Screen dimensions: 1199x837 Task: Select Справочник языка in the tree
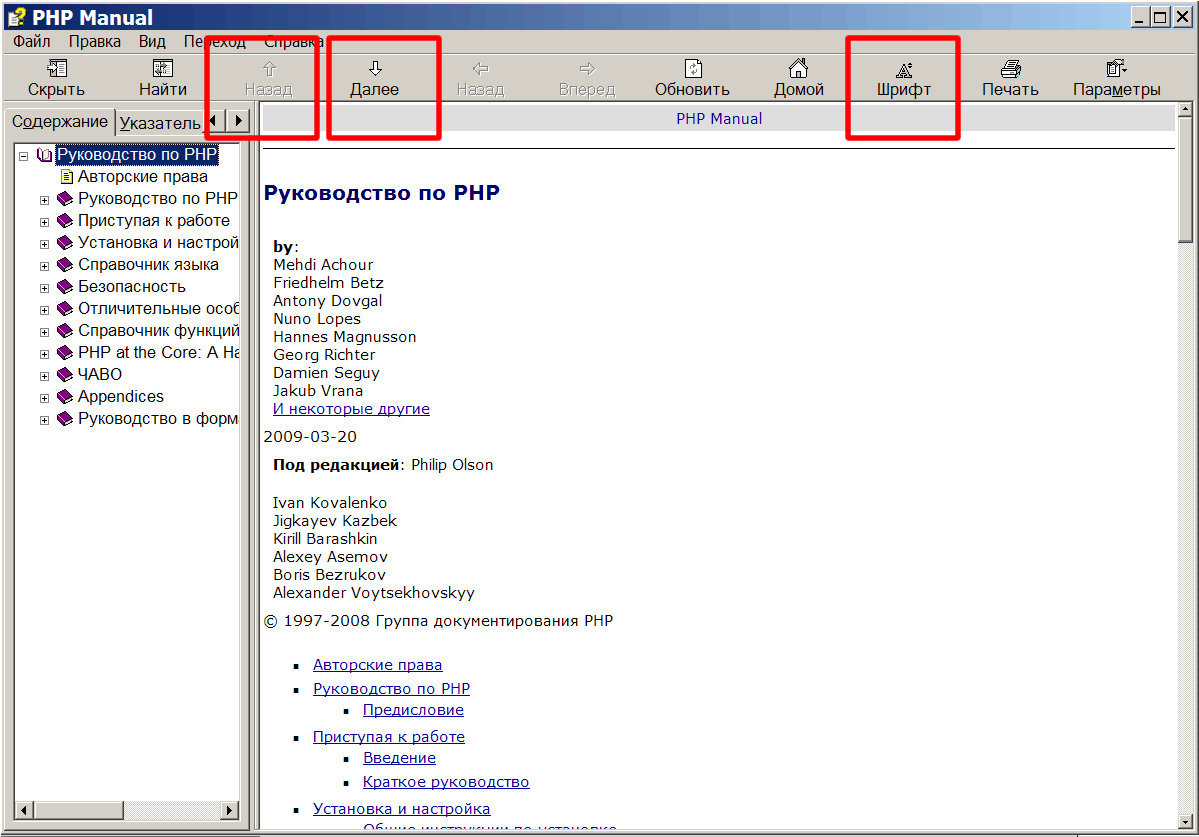click(148, 264)
